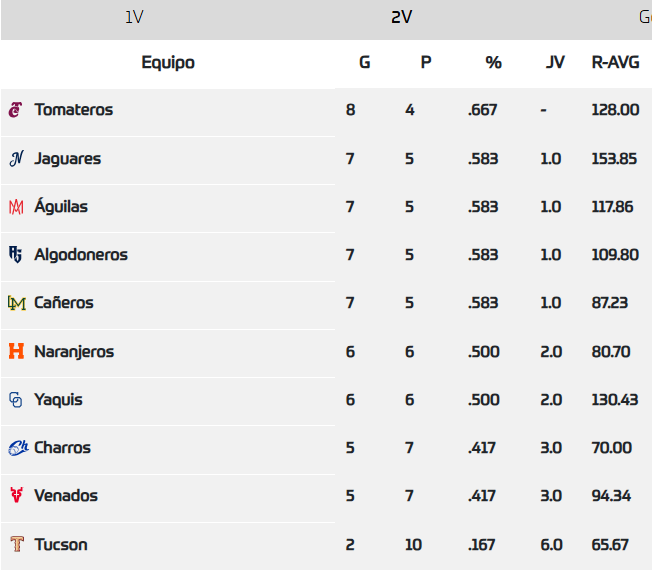This screenshot has height=572, width=652.
Task: Select the 2V standings tab
Action: point(402,17)
